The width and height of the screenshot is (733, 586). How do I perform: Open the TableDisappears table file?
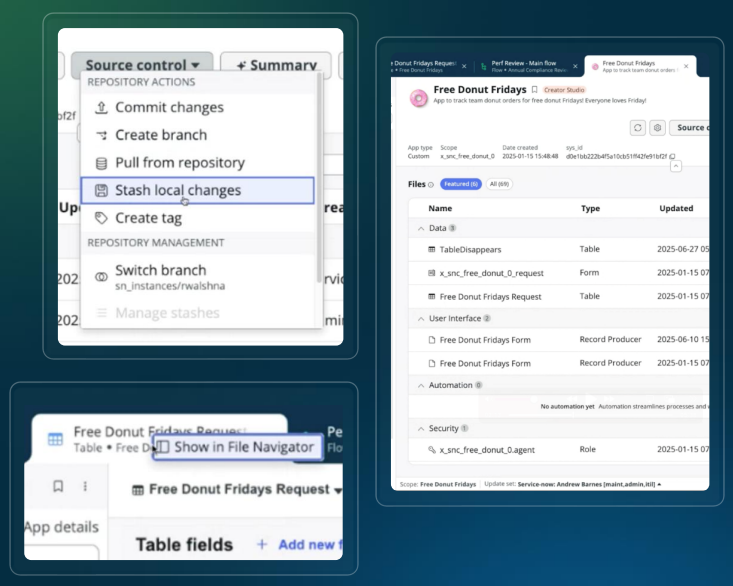[x=470, y=249]
